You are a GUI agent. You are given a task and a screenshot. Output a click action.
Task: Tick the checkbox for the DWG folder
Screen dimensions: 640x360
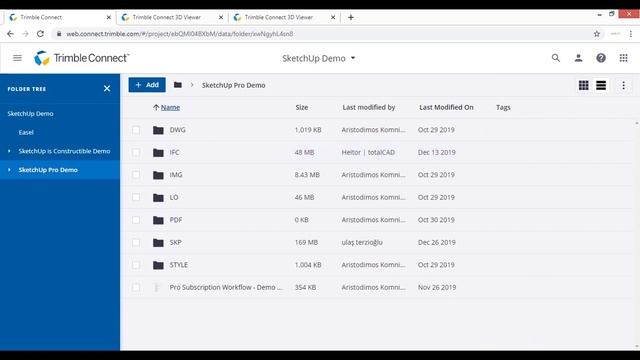(x=136, y=130)
